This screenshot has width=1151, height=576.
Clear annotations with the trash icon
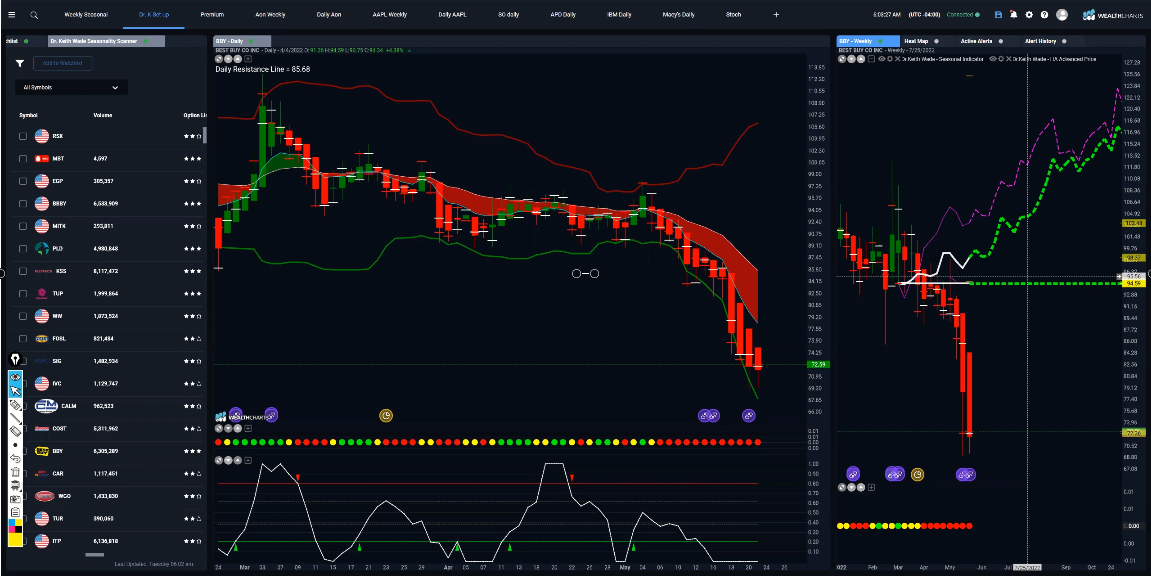(x=15, y=472)
